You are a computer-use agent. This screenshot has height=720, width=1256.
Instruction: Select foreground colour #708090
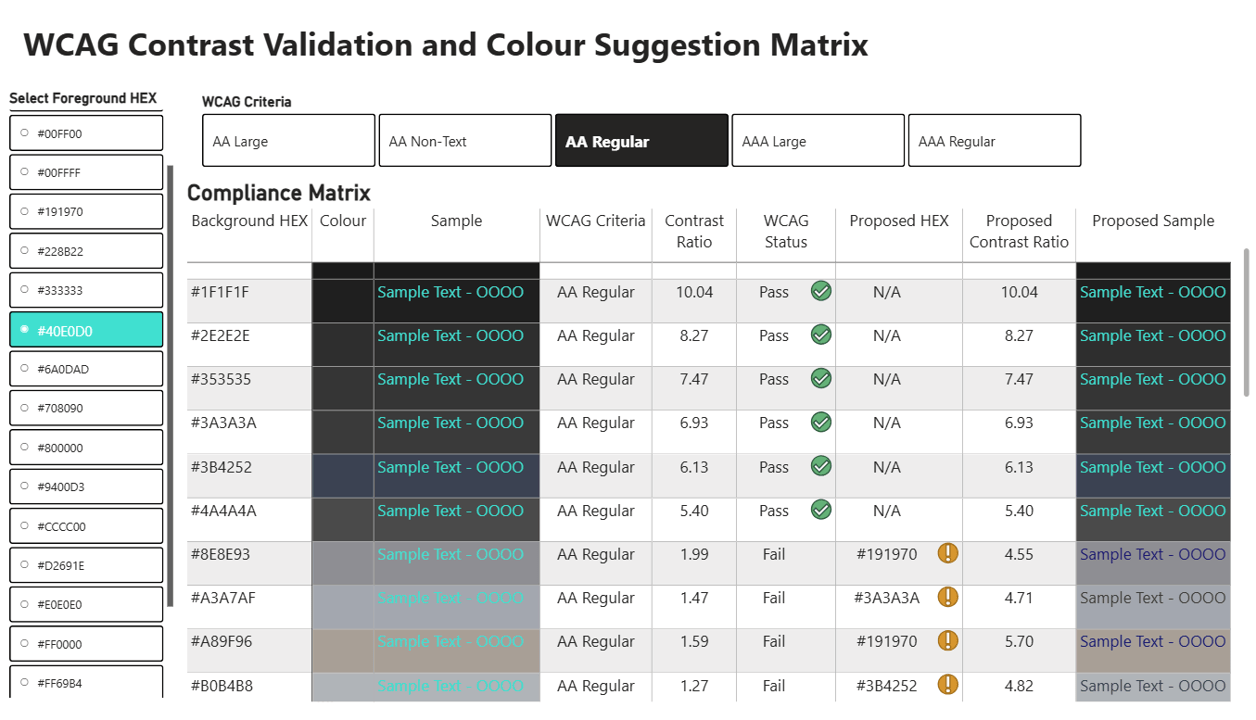pyautogui.click(x=86, y=408)
